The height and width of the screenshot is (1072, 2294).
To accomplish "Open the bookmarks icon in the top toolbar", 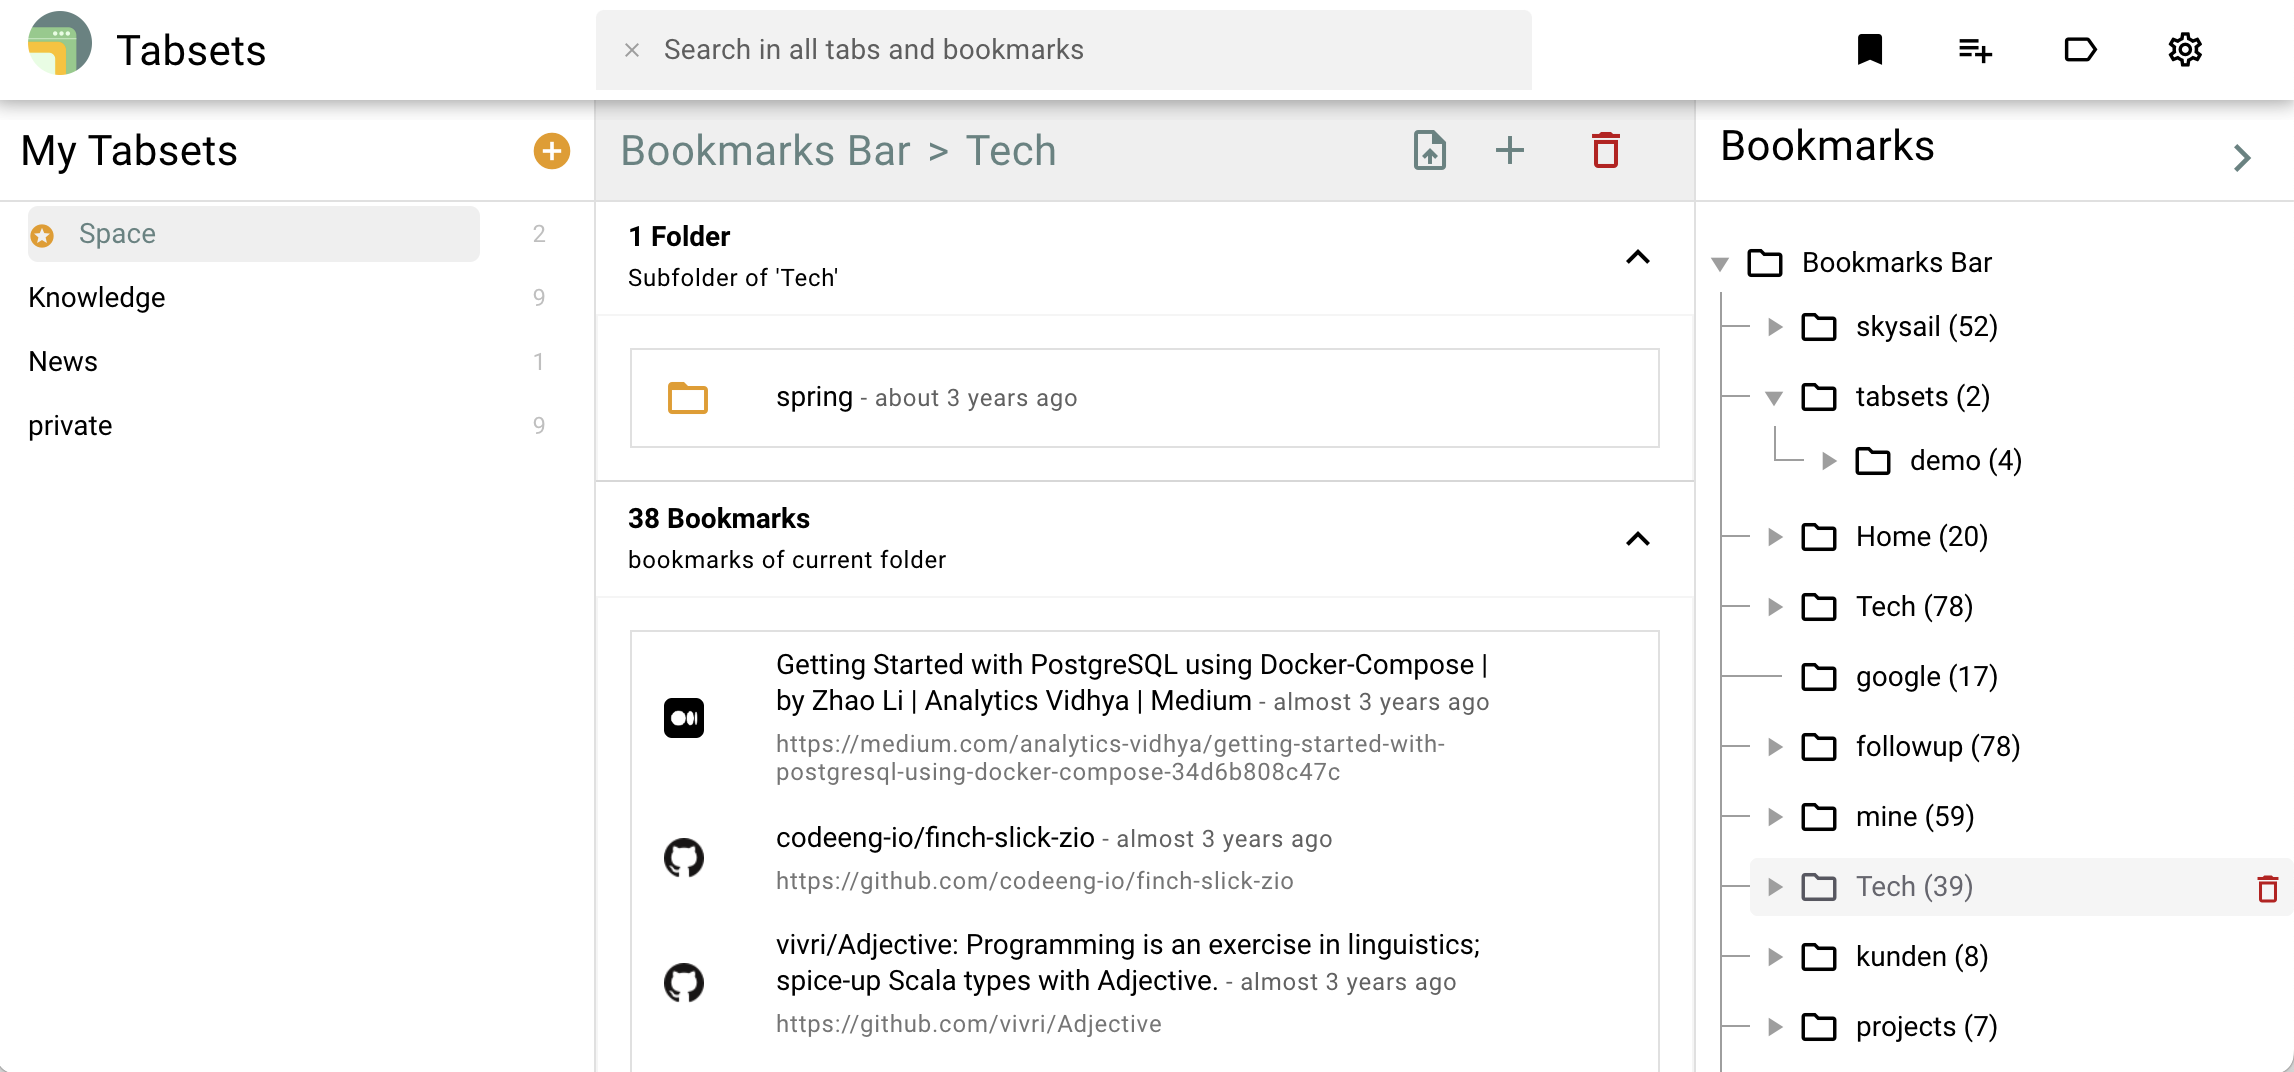I will (1870, 49).
